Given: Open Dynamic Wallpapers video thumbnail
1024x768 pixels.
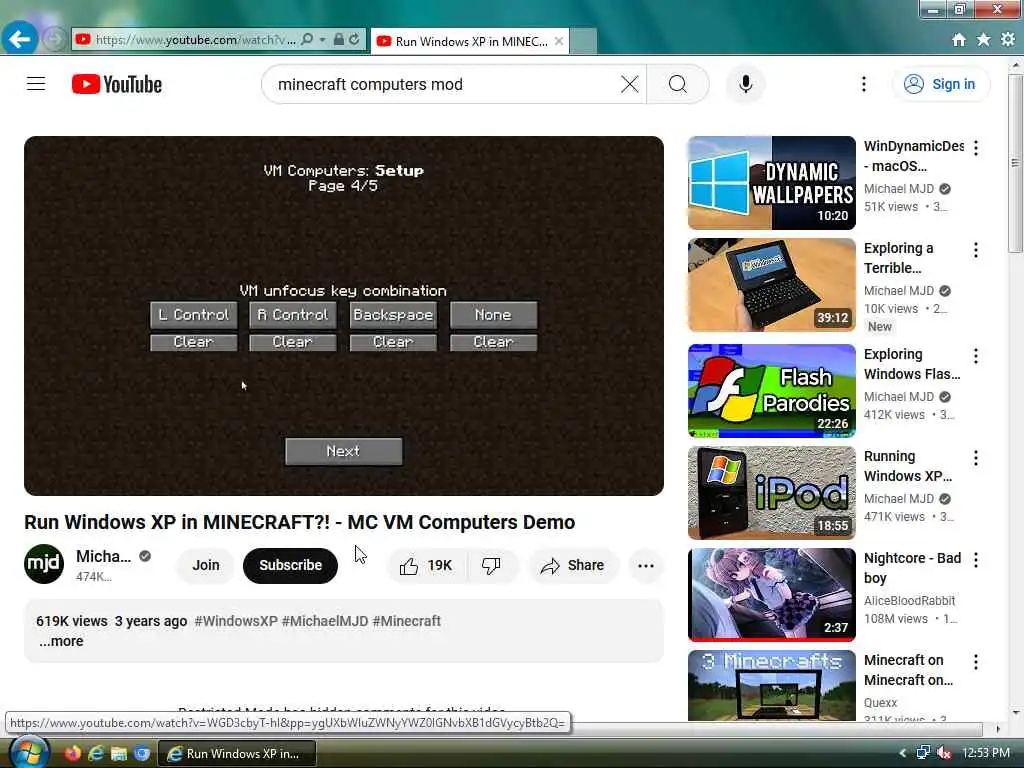Looking at the screenshot, I should (771, 183).
